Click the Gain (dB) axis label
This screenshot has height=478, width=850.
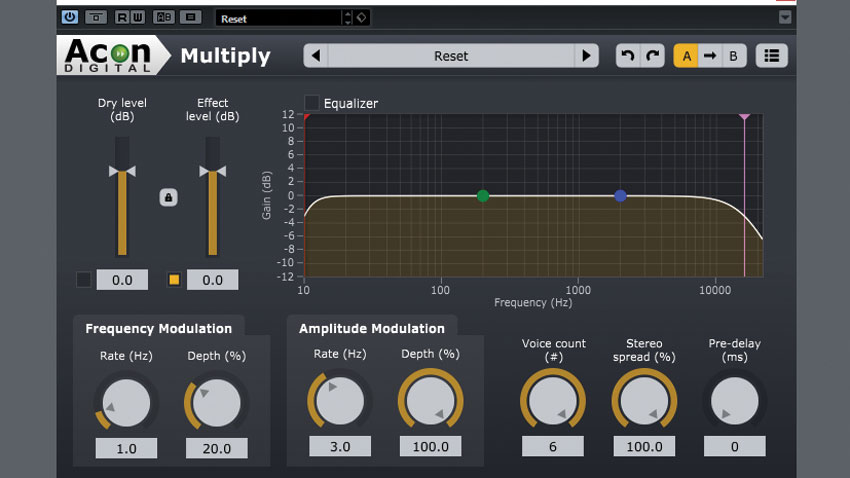tap(266, 196)
